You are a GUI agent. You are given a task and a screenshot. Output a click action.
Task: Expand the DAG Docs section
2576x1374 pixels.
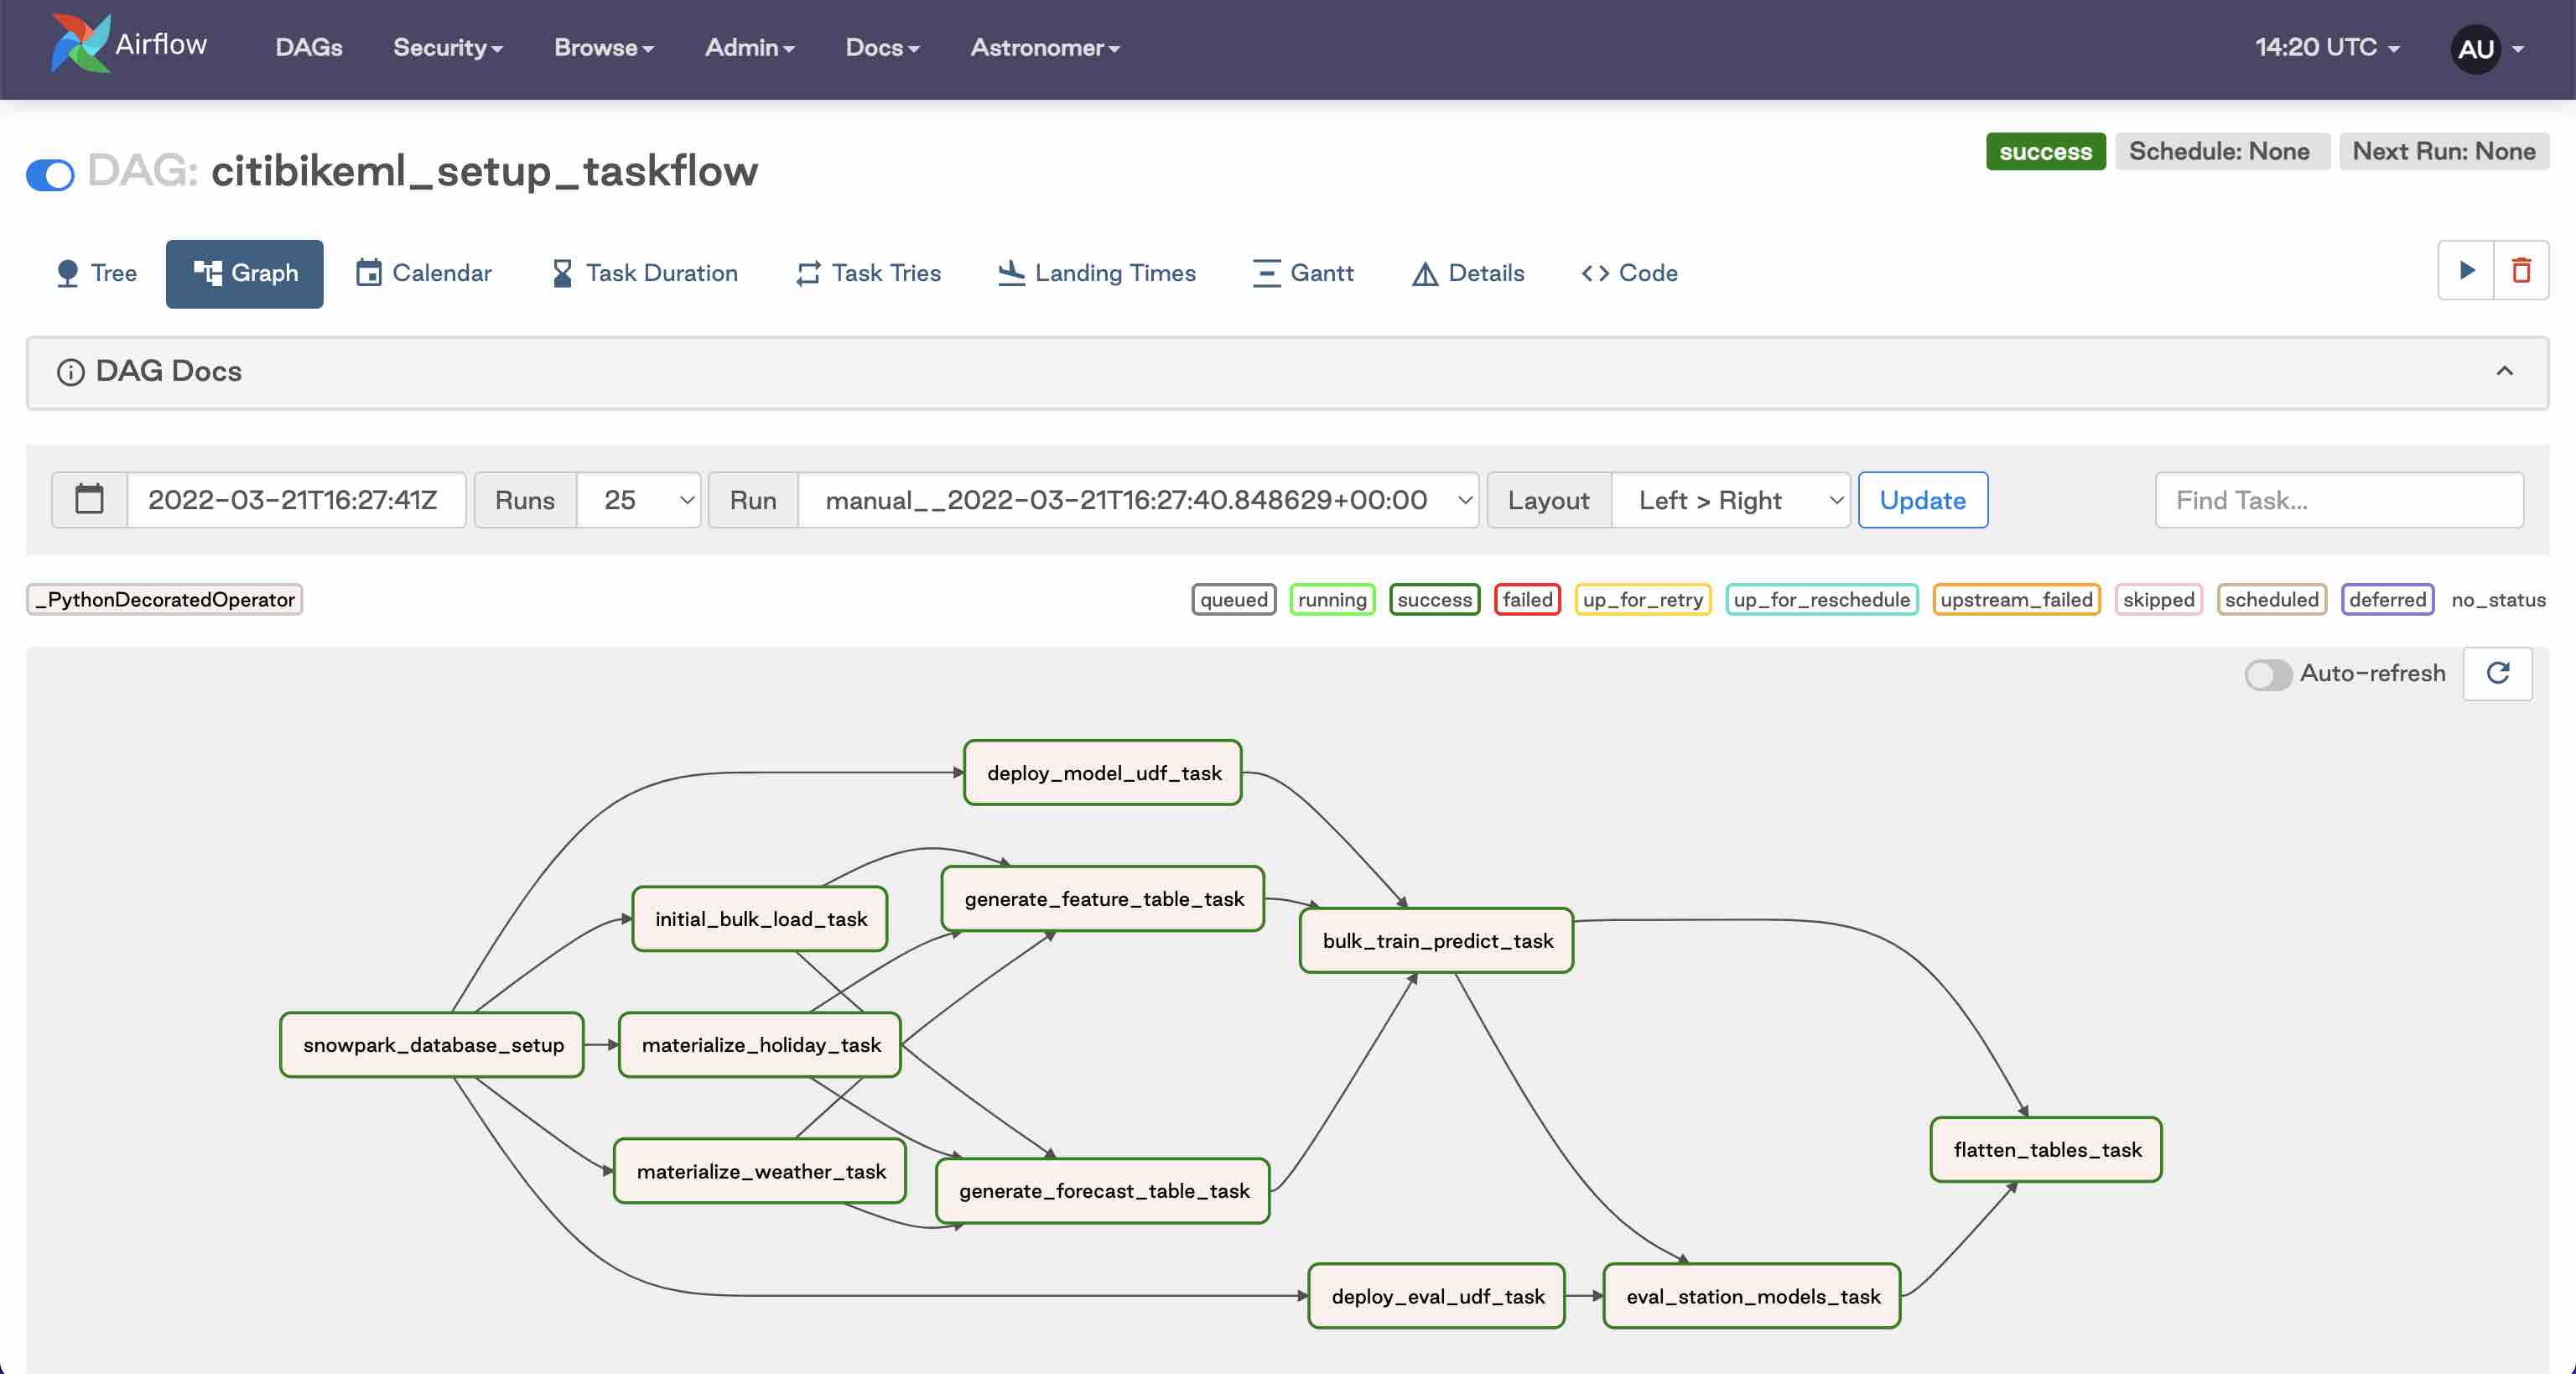click(2505, 372)
